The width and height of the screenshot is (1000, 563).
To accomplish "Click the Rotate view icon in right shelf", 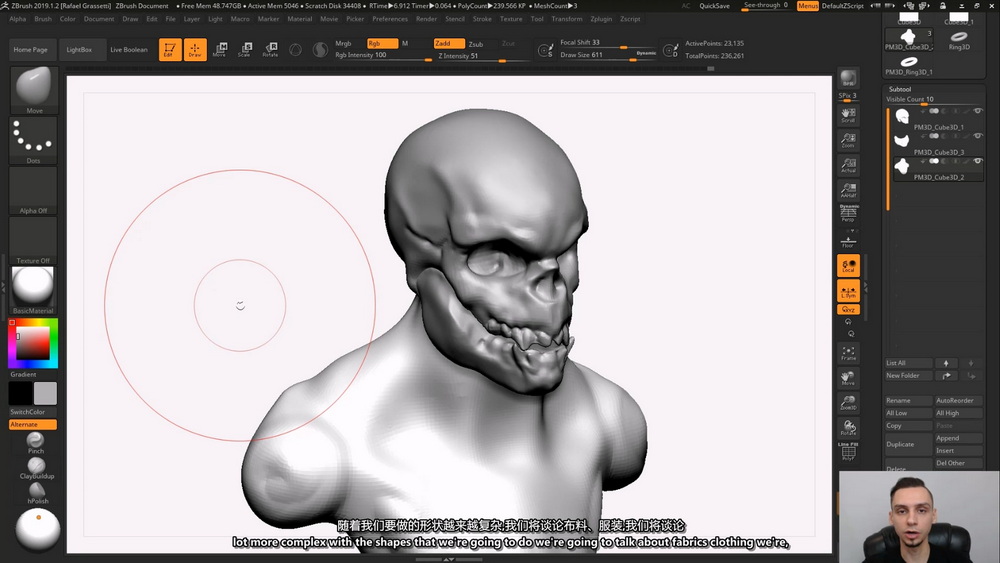I will click(x=848, y=428).
